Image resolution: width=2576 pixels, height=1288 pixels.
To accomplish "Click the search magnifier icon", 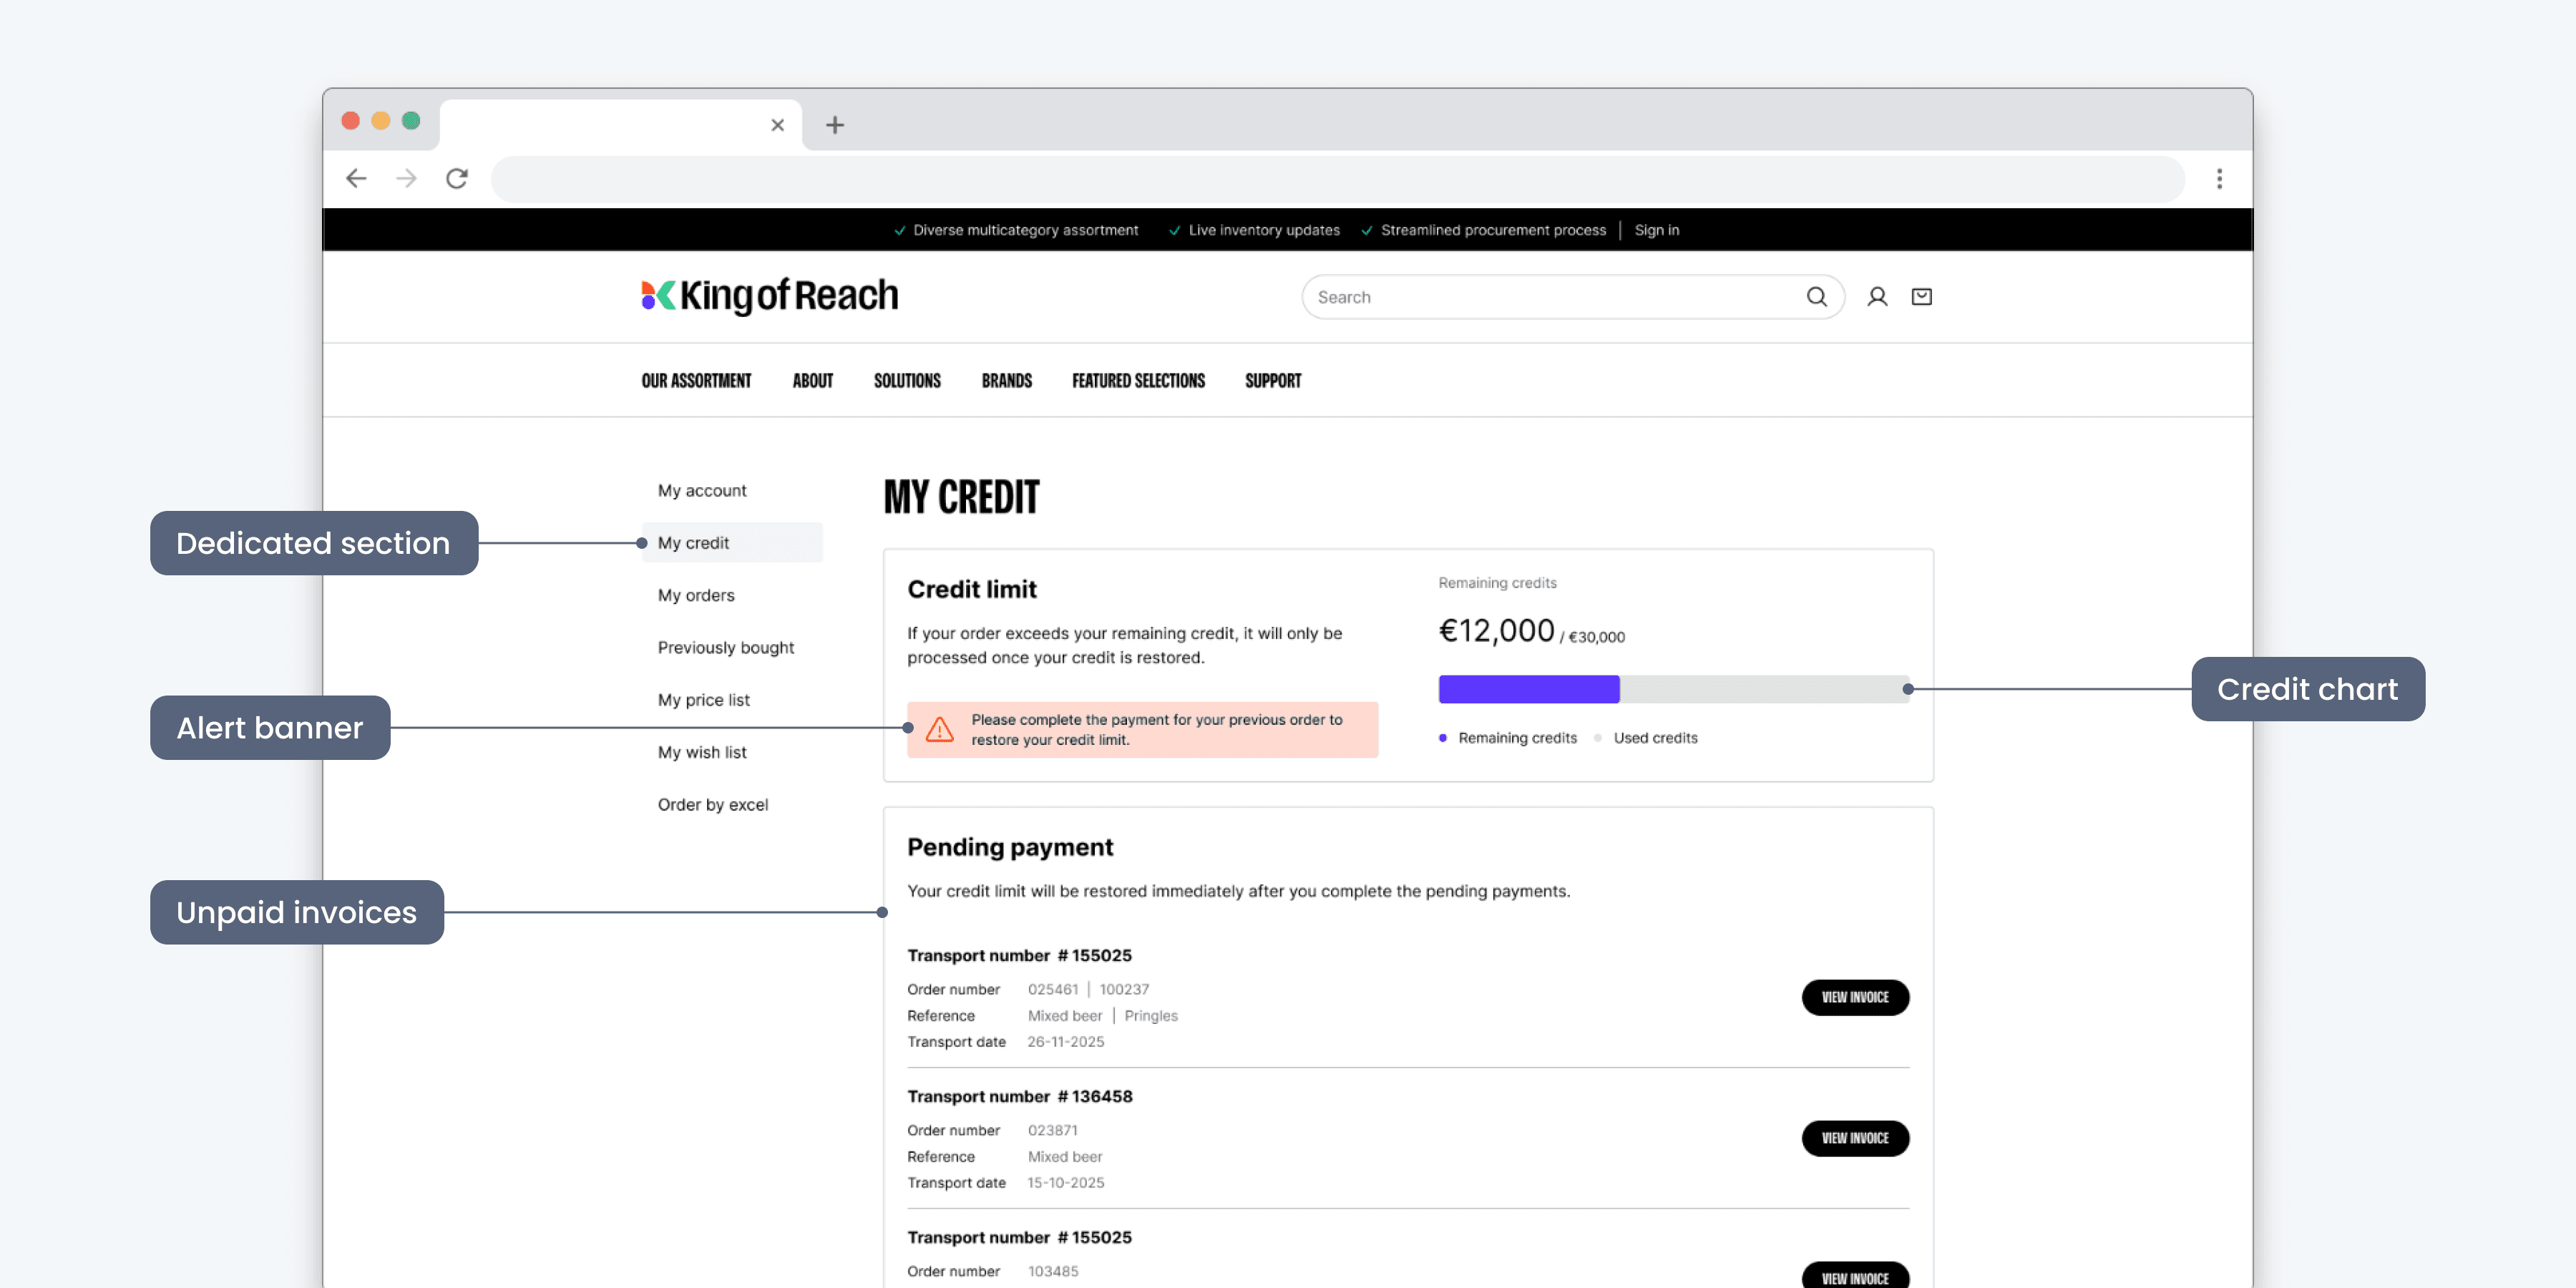I will 1816,297.
